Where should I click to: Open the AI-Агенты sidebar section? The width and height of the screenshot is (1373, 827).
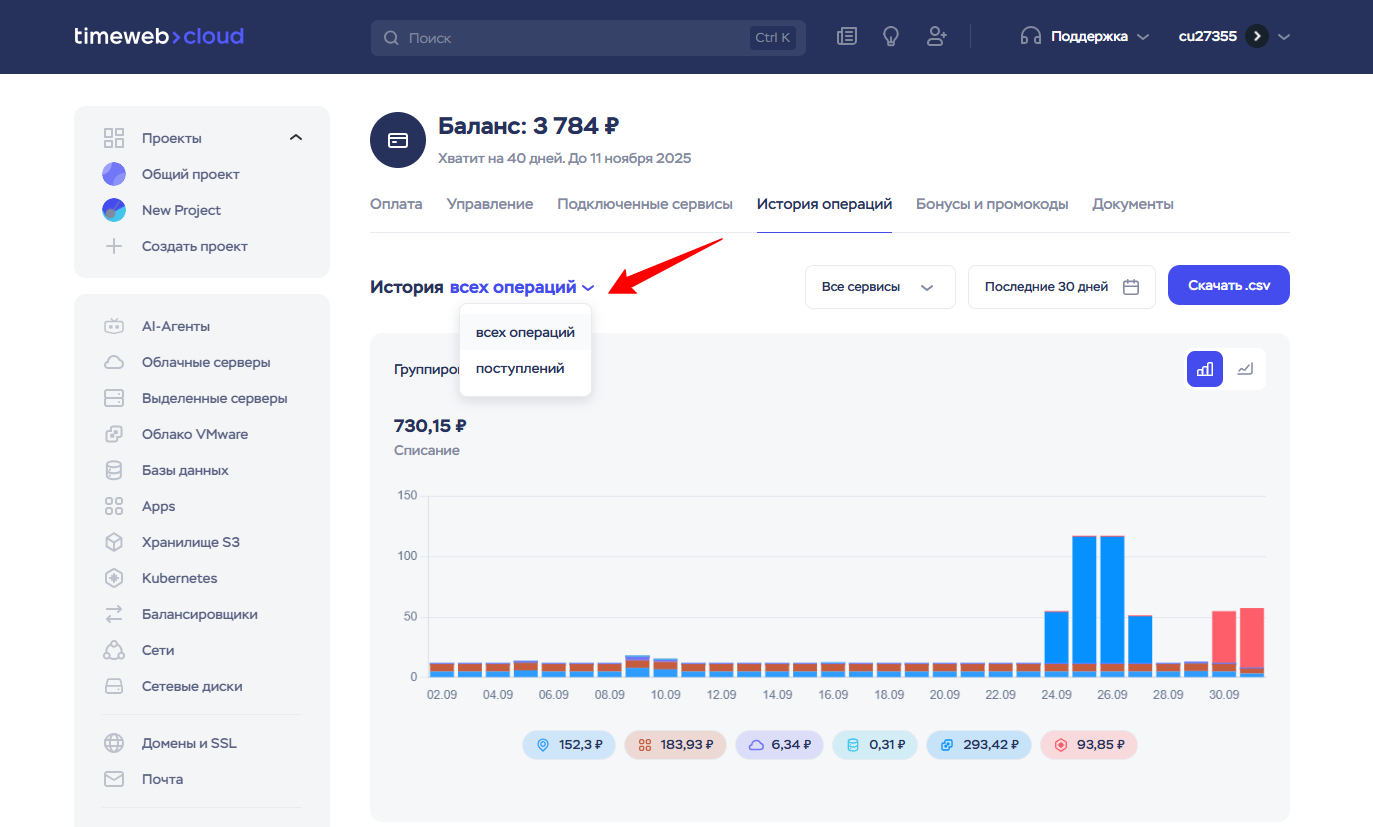click(175, 326)
